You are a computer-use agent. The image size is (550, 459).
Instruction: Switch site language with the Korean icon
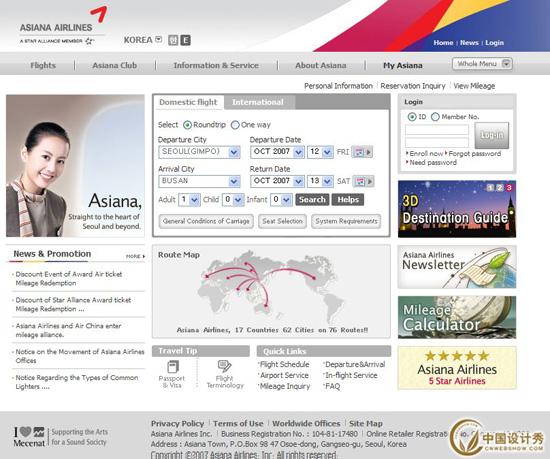click(173, 40)
